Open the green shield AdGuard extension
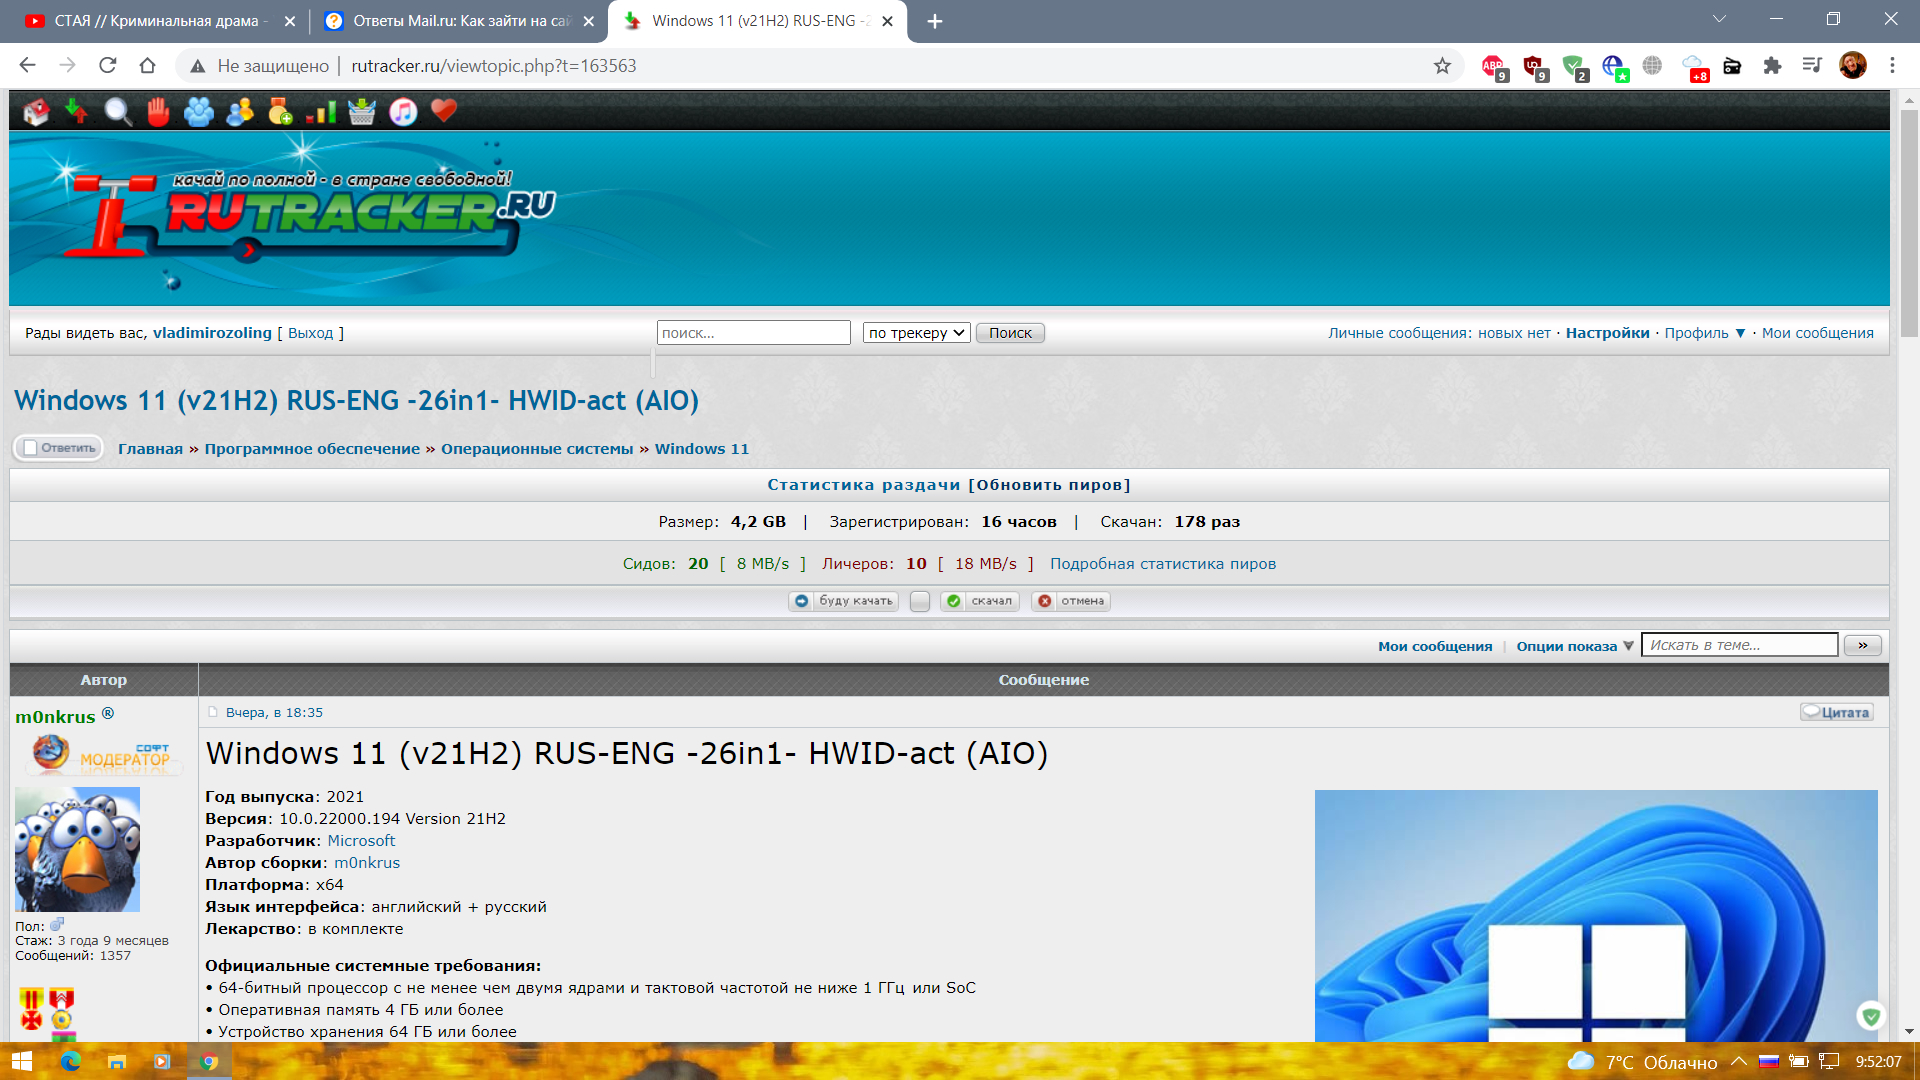Viewport: 1920px width, 1080px height. pyautogui.click(x=1574, y=67)
